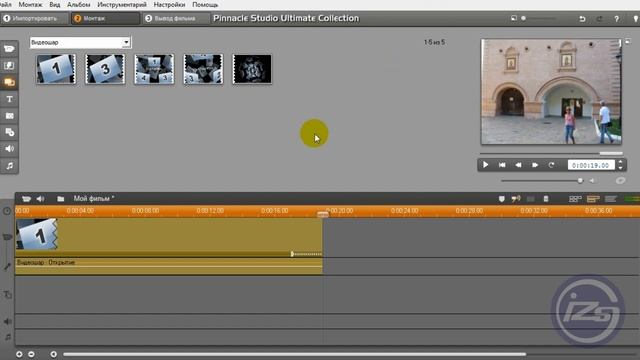Click the trash delete icon on timeline toolbar
640x360 pixels.
click(x=546, y=199)
